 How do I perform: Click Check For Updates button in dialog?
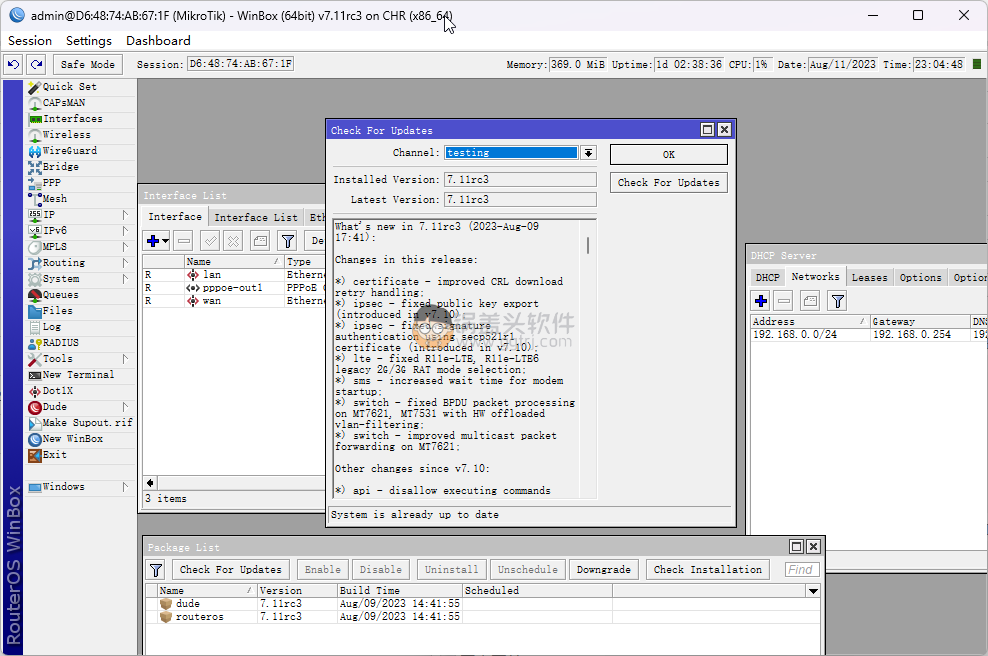(x=669, y=183)
